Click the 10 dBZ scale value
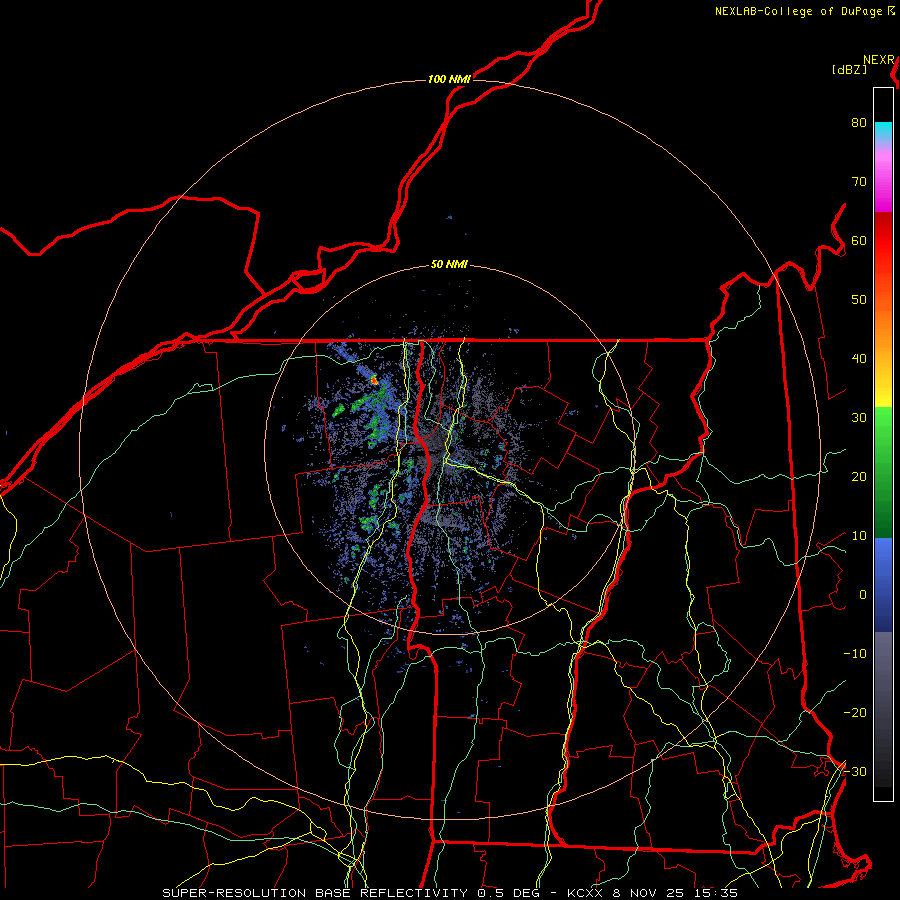This screenshot has width=900, height=900. pyautogui.click(x=859, y=536)
